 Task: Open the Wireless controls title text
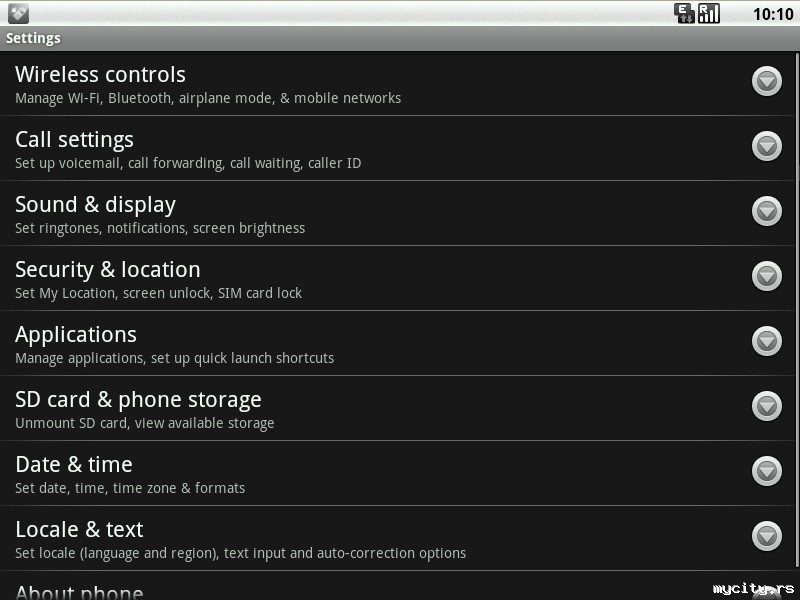(x=100, y=75)
